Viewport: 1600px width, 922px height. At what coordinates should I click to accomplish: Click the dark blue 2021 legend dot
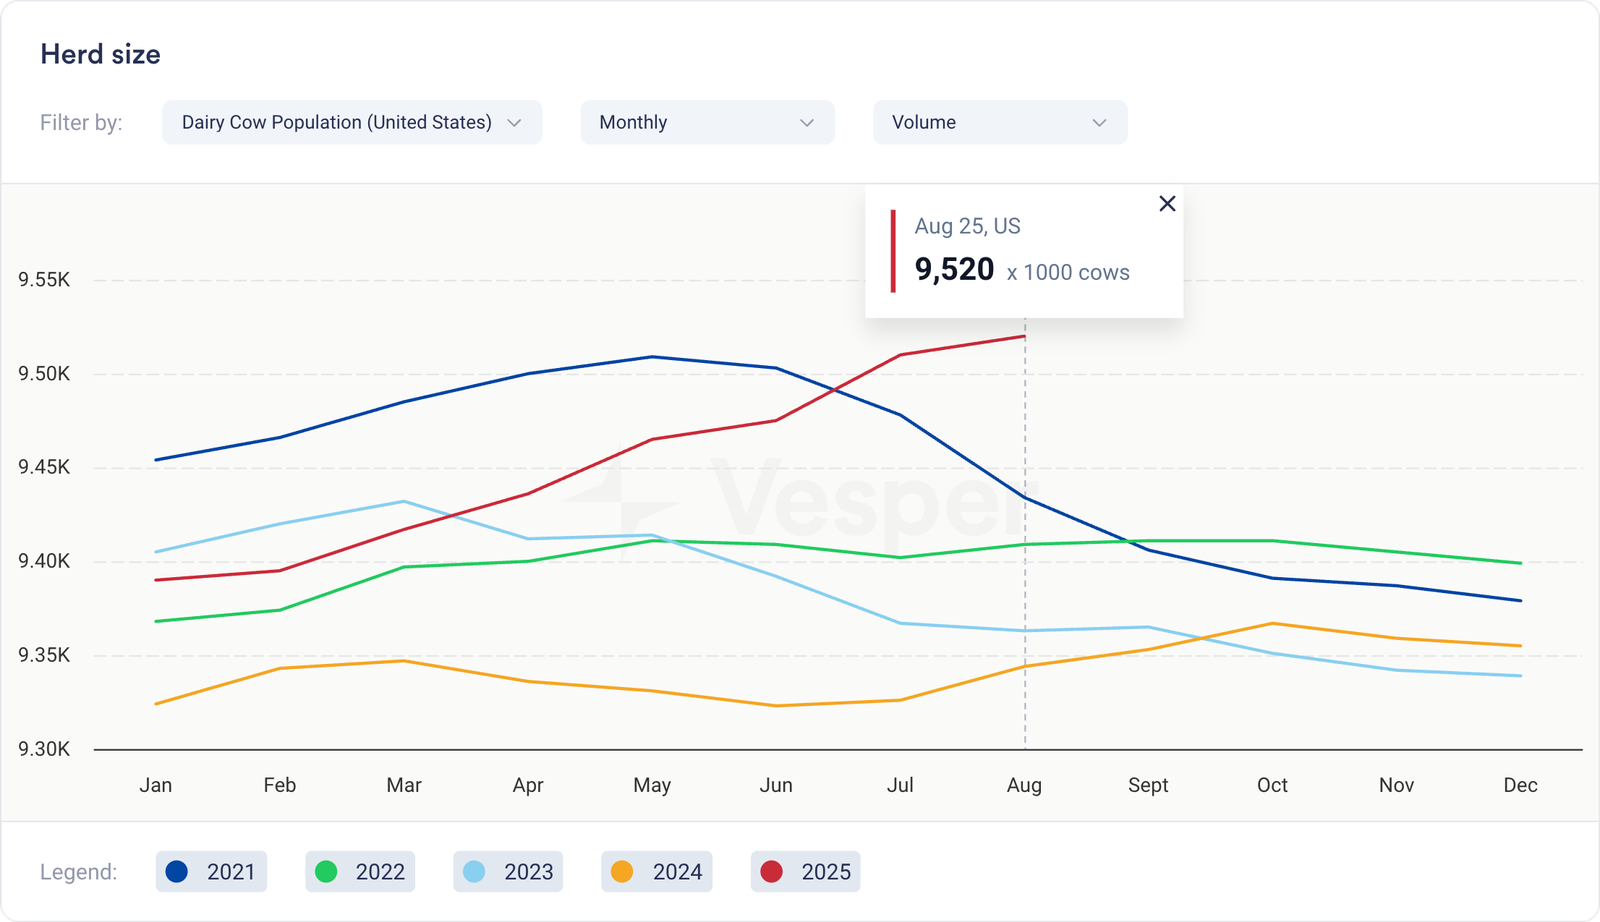(x=177, y=872)
